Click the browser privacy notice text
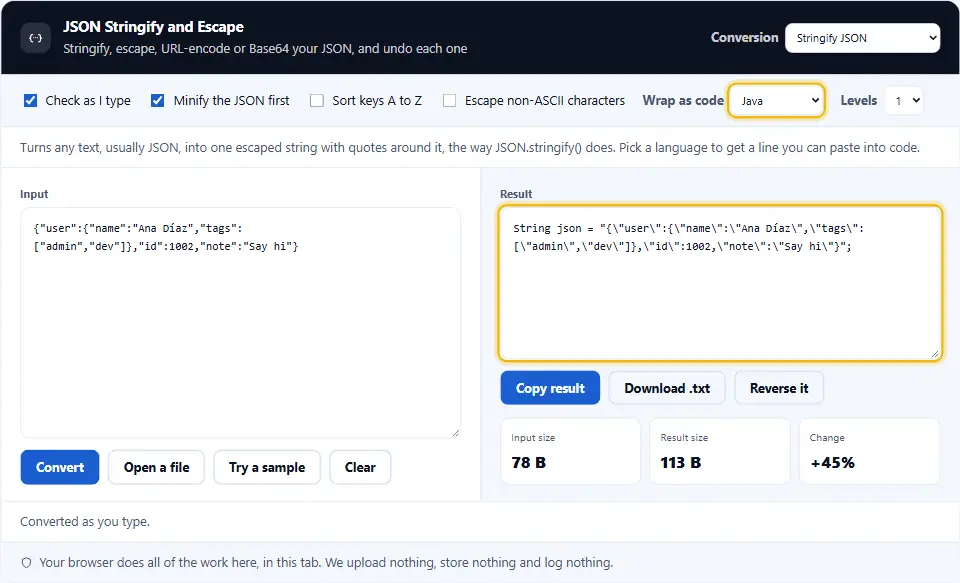This screenshot has height=583, width=960. coord(326,563)
